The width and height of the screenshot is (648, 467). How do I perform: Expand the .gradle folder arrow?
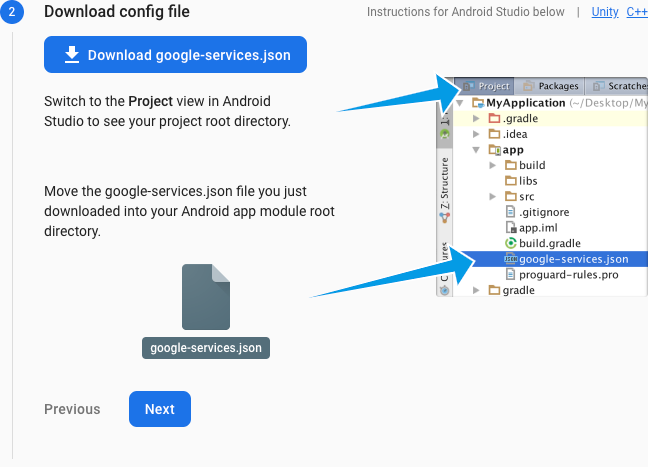click(476, 119)
